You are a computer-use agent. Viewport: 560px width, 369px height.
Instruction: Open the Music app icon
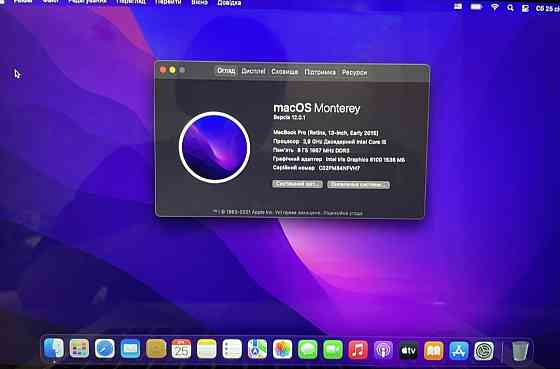point(358,350)
